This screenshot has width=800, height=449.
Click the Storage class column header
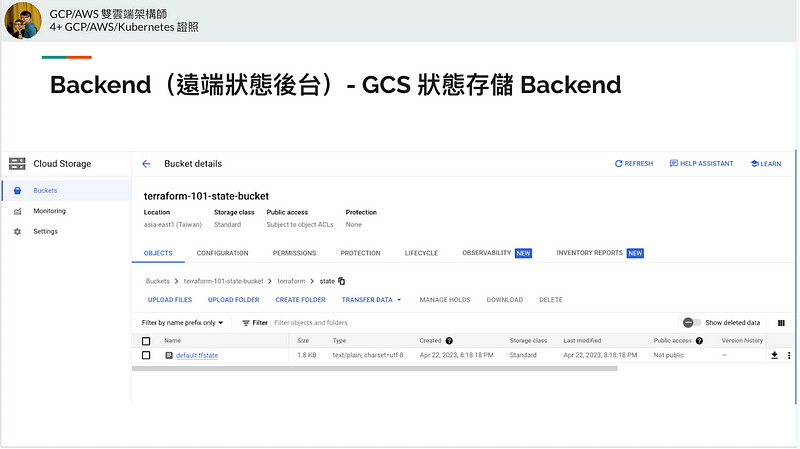tap(528, 341)
